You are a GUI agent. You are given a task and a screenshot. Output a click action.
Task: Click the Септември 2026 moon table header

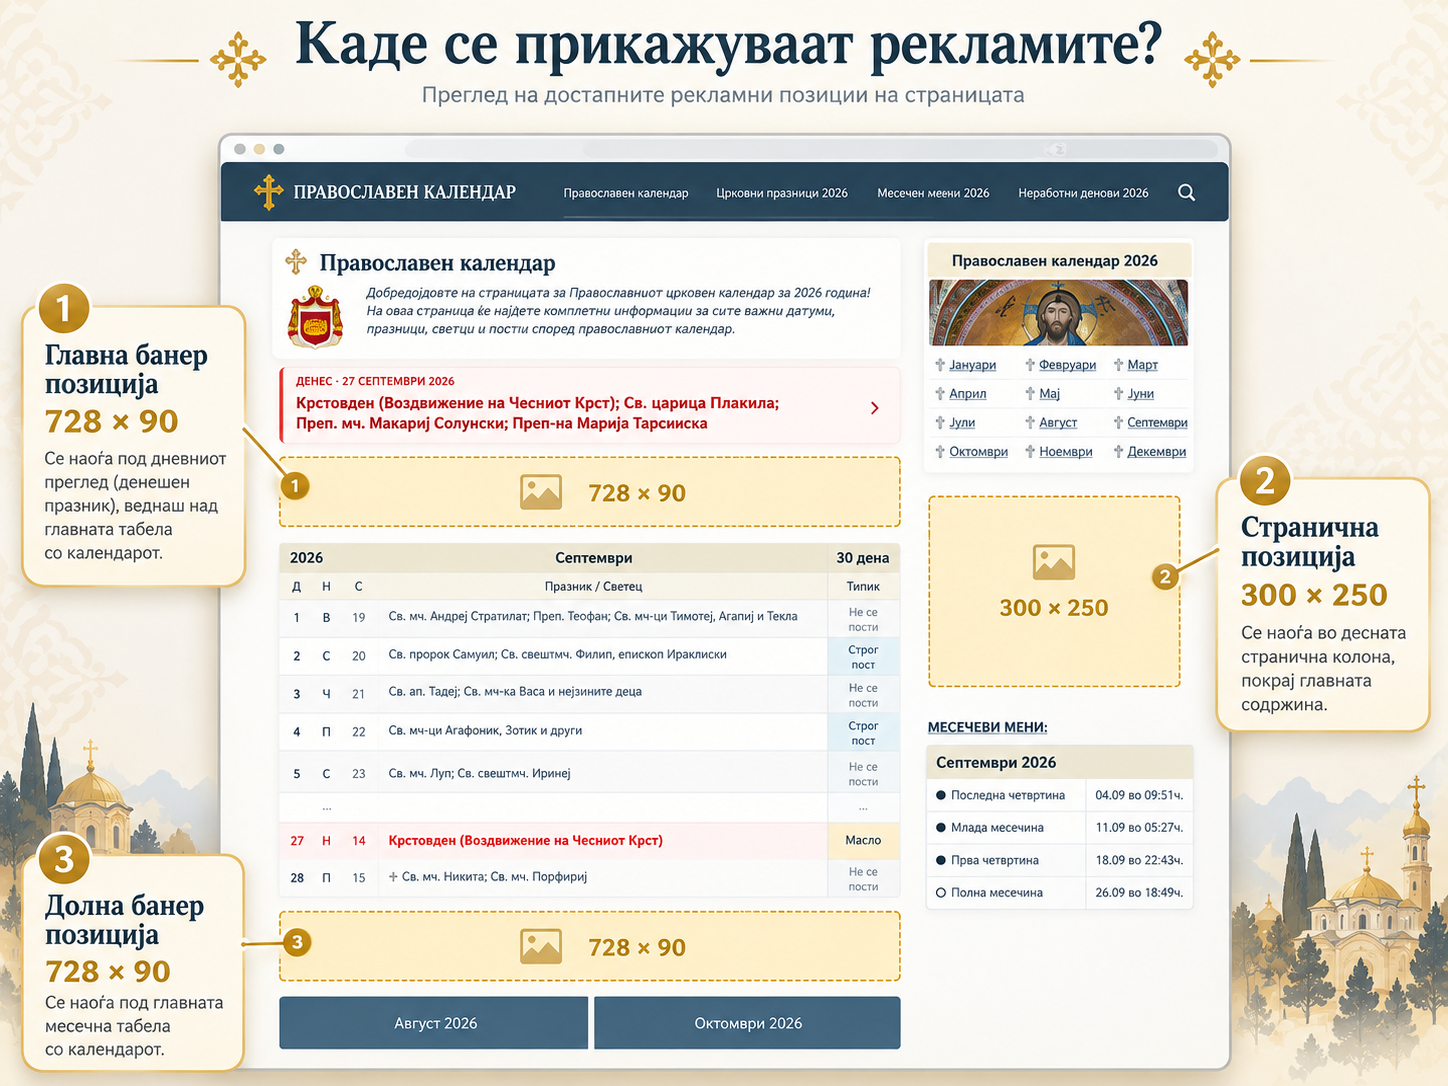(x=1060, y=762)
